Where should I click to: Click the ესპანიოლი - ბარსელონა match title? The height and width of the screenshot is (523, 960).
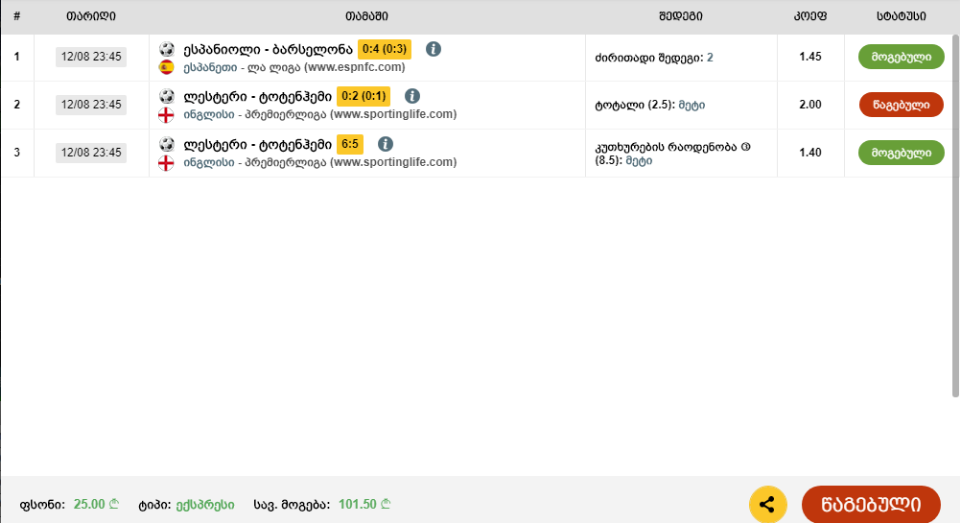[268, 49]
